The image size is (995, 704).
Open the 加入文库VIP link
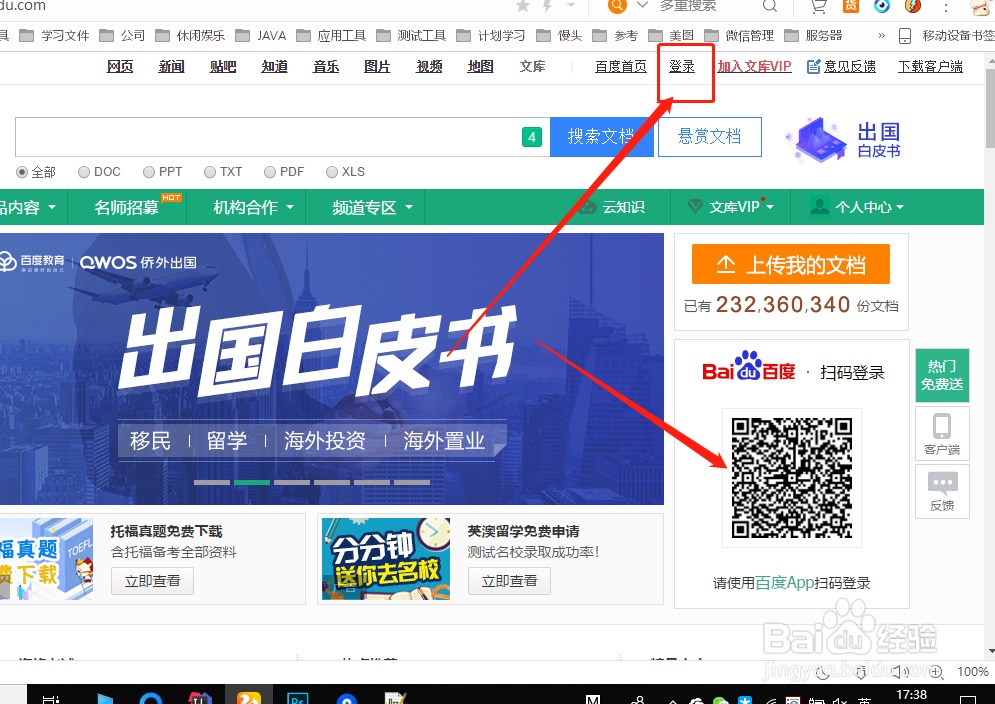coord(754,66)
